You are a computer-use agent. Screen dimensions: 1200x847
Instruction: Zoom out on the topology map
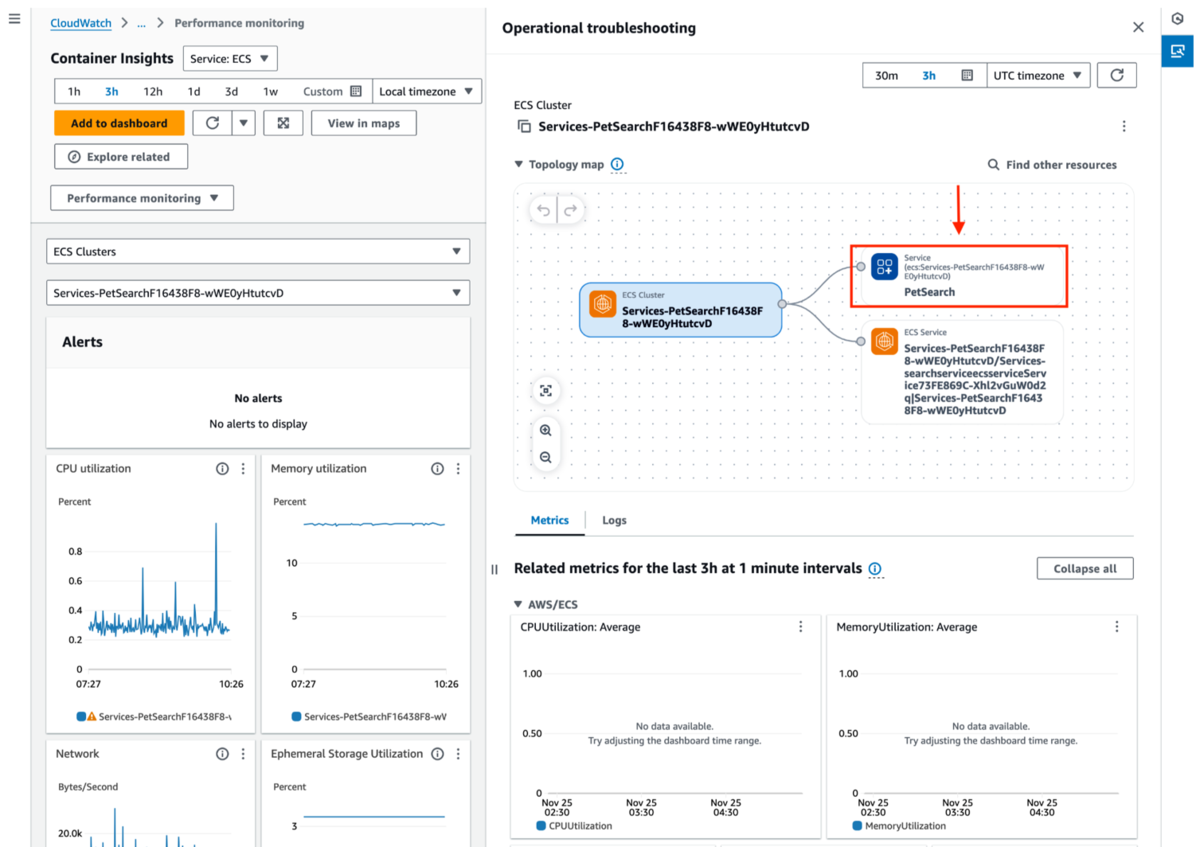click(546, 457)
